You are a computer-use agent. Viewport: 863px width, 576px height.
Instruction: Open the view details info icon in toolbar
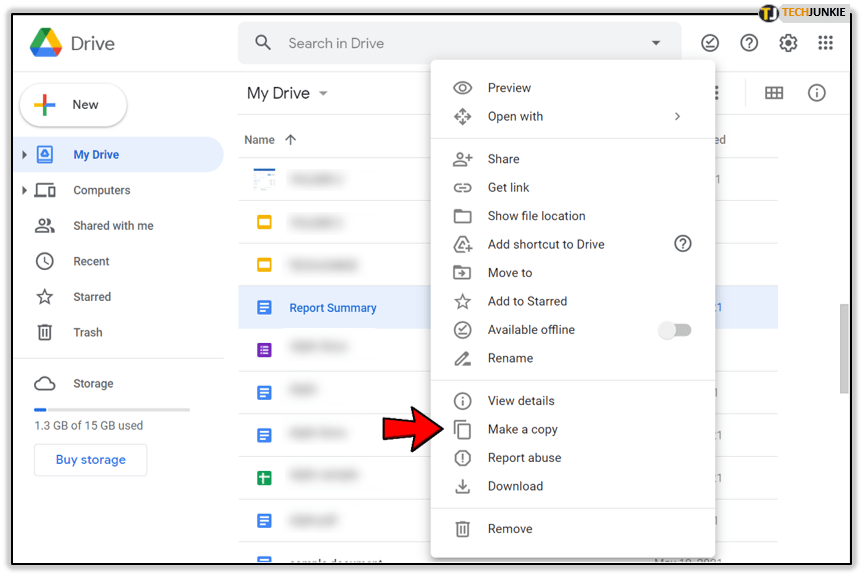[817, 93]
